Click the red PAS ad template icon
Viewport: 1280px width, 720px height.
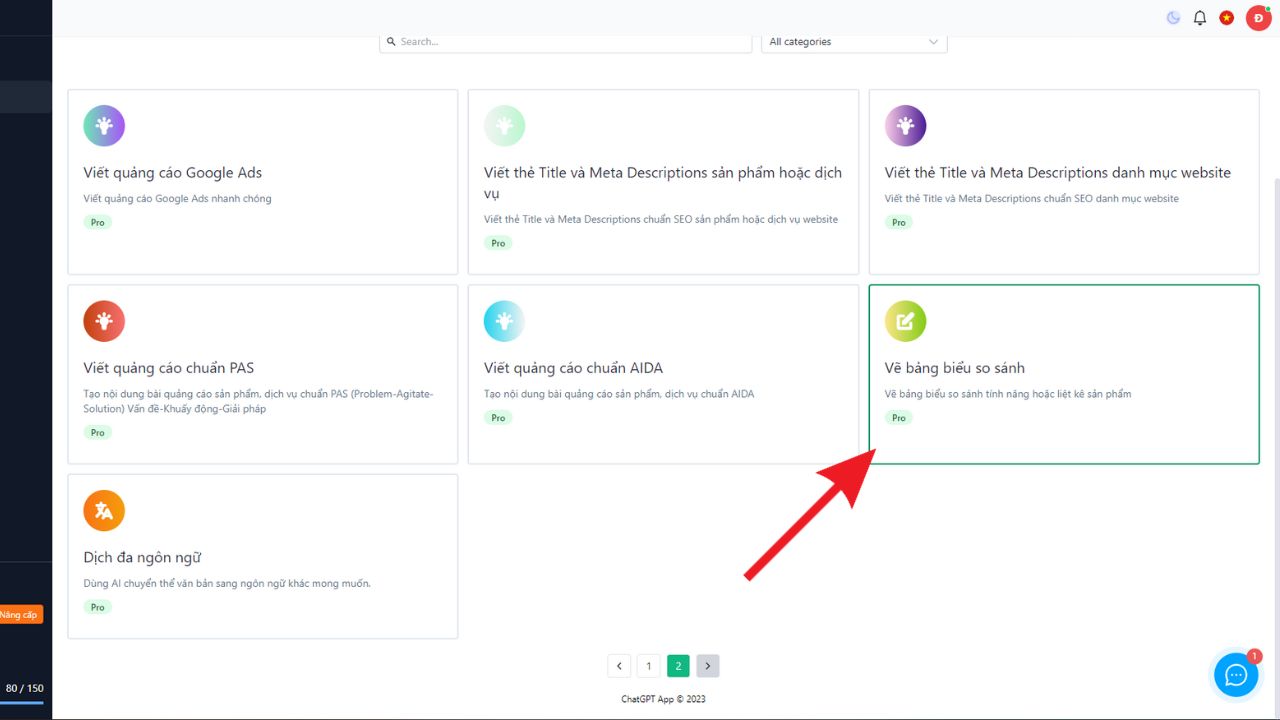click(104, 321)
